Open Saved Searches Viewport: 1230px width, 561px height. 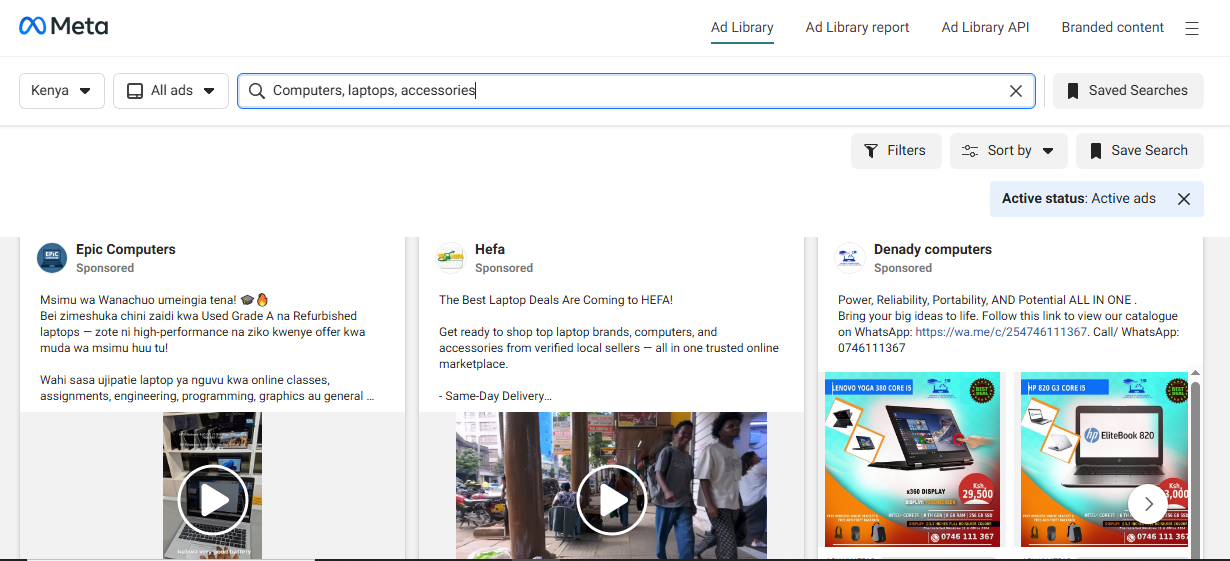point(1128,91)
